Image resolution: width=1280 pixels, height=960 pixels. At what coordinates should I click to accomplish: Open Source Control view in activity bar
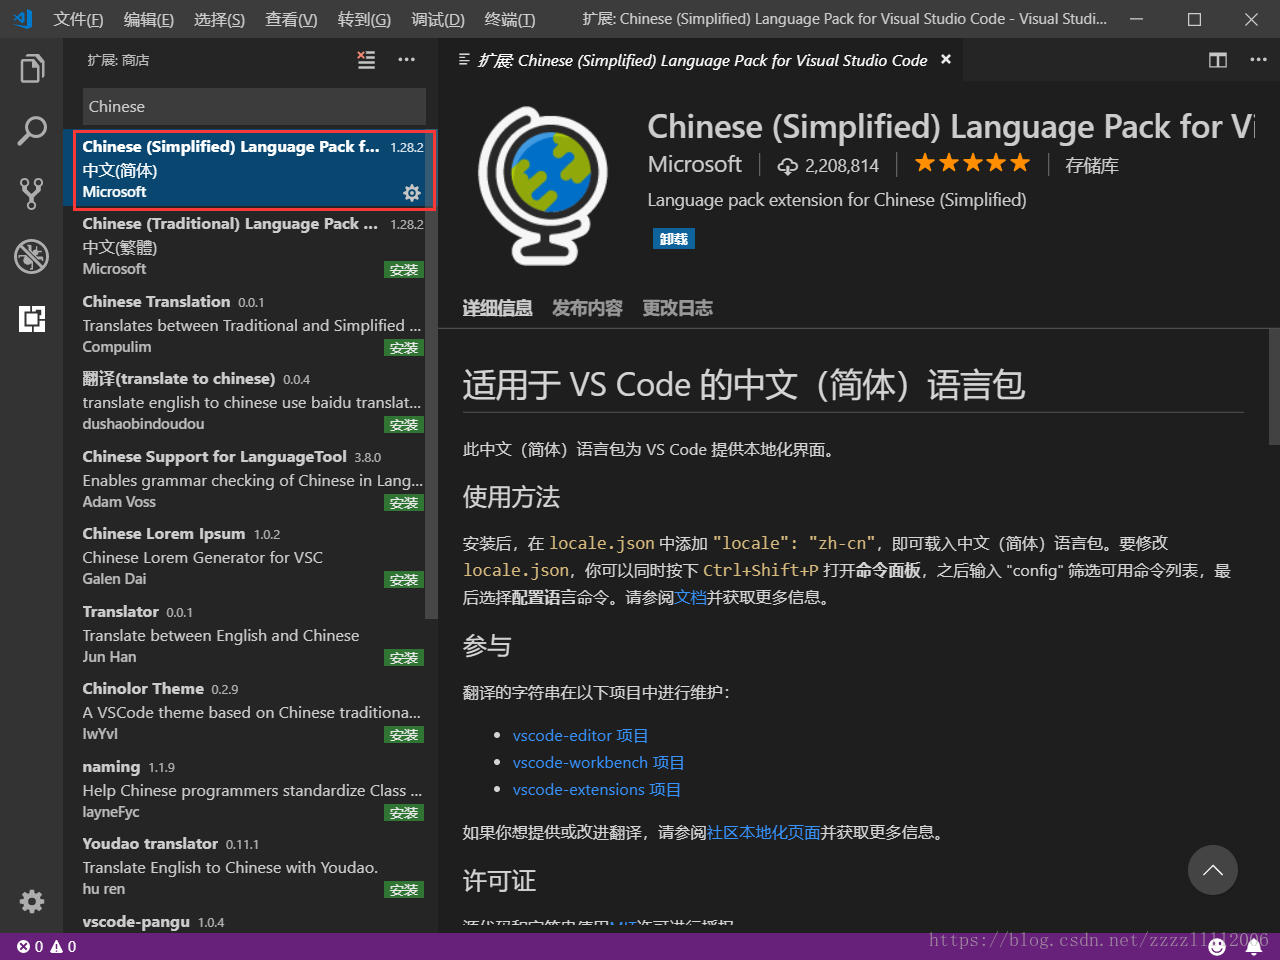tap(32, 194)
